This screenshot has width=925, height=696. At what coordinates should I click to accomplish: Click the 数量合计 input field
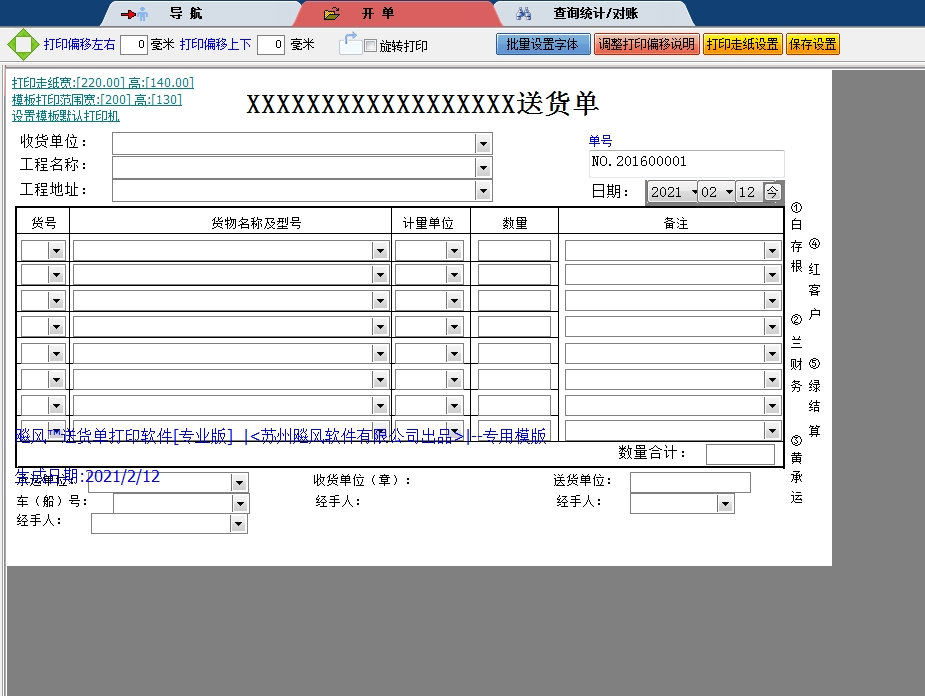pyautogui.click(x=740, y=455)
